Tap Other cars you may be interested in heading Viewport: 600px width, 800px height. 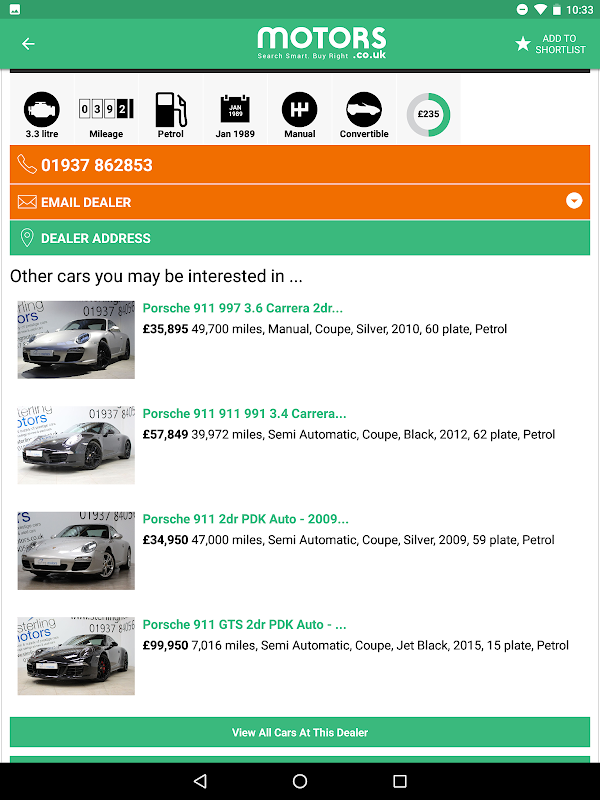(156, 276)
